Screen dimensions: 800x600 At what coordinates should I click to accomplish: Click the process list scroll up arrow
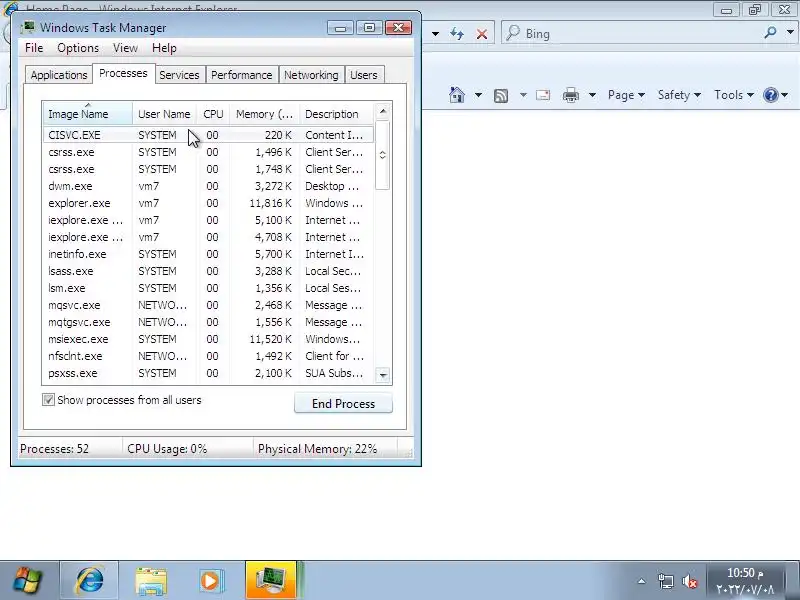(x=383, y=111)
